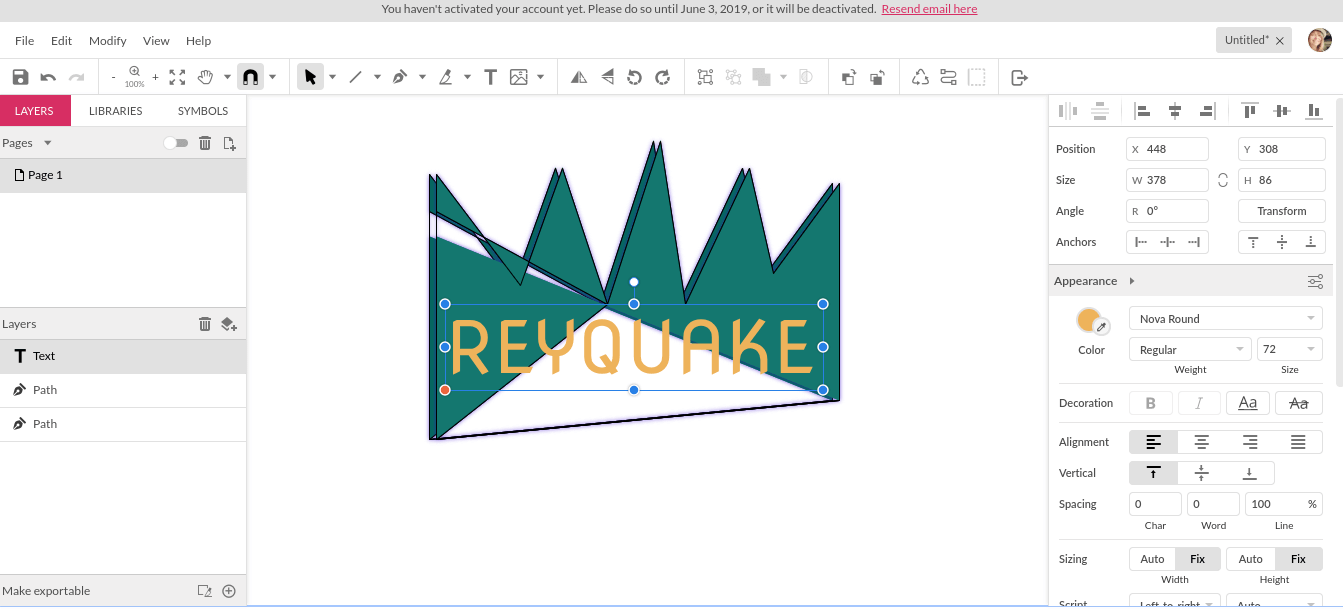Set vertical alignment to bottom
1343x614 pixels.
(x=1250, y=473)
